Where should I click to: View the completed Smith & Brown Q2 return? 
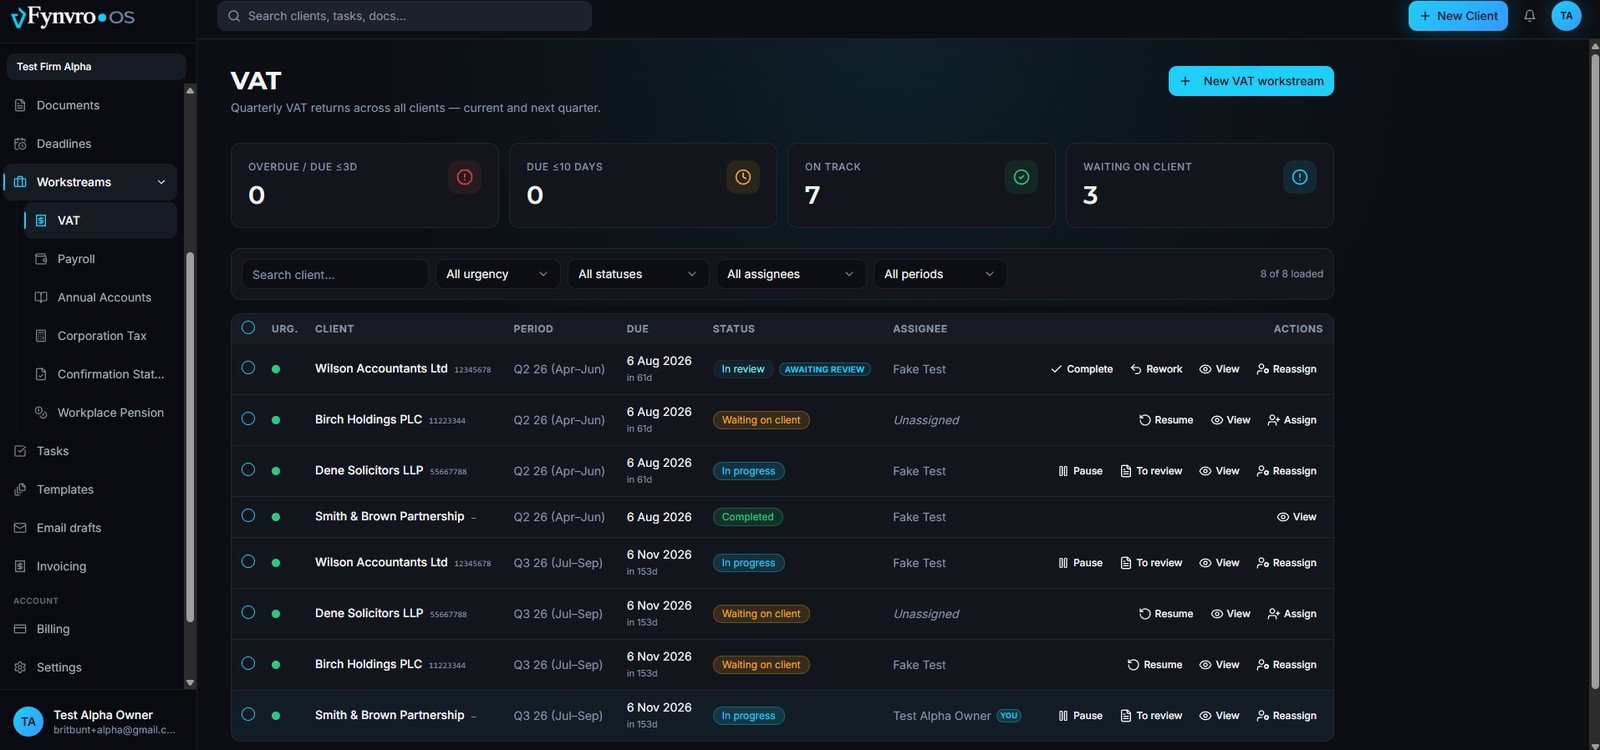pyautogui.click(x=1297, y=517)
